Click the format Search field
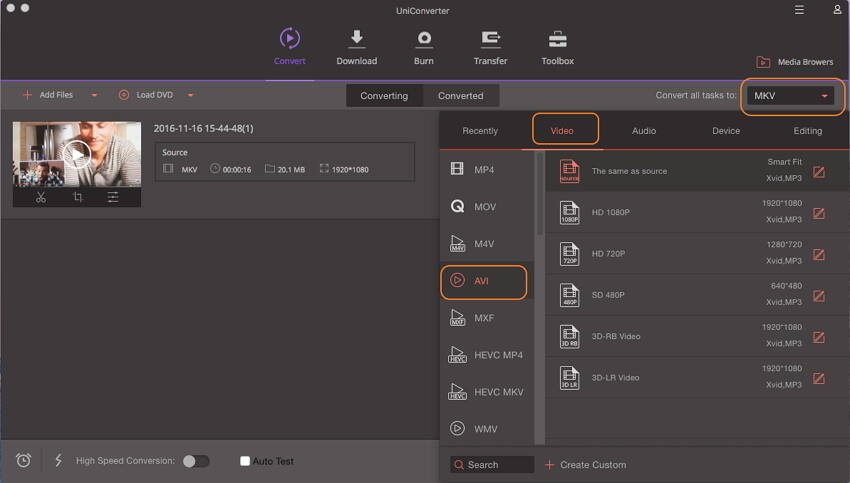This screenshot has height=483, width=850. coord(492,465)
